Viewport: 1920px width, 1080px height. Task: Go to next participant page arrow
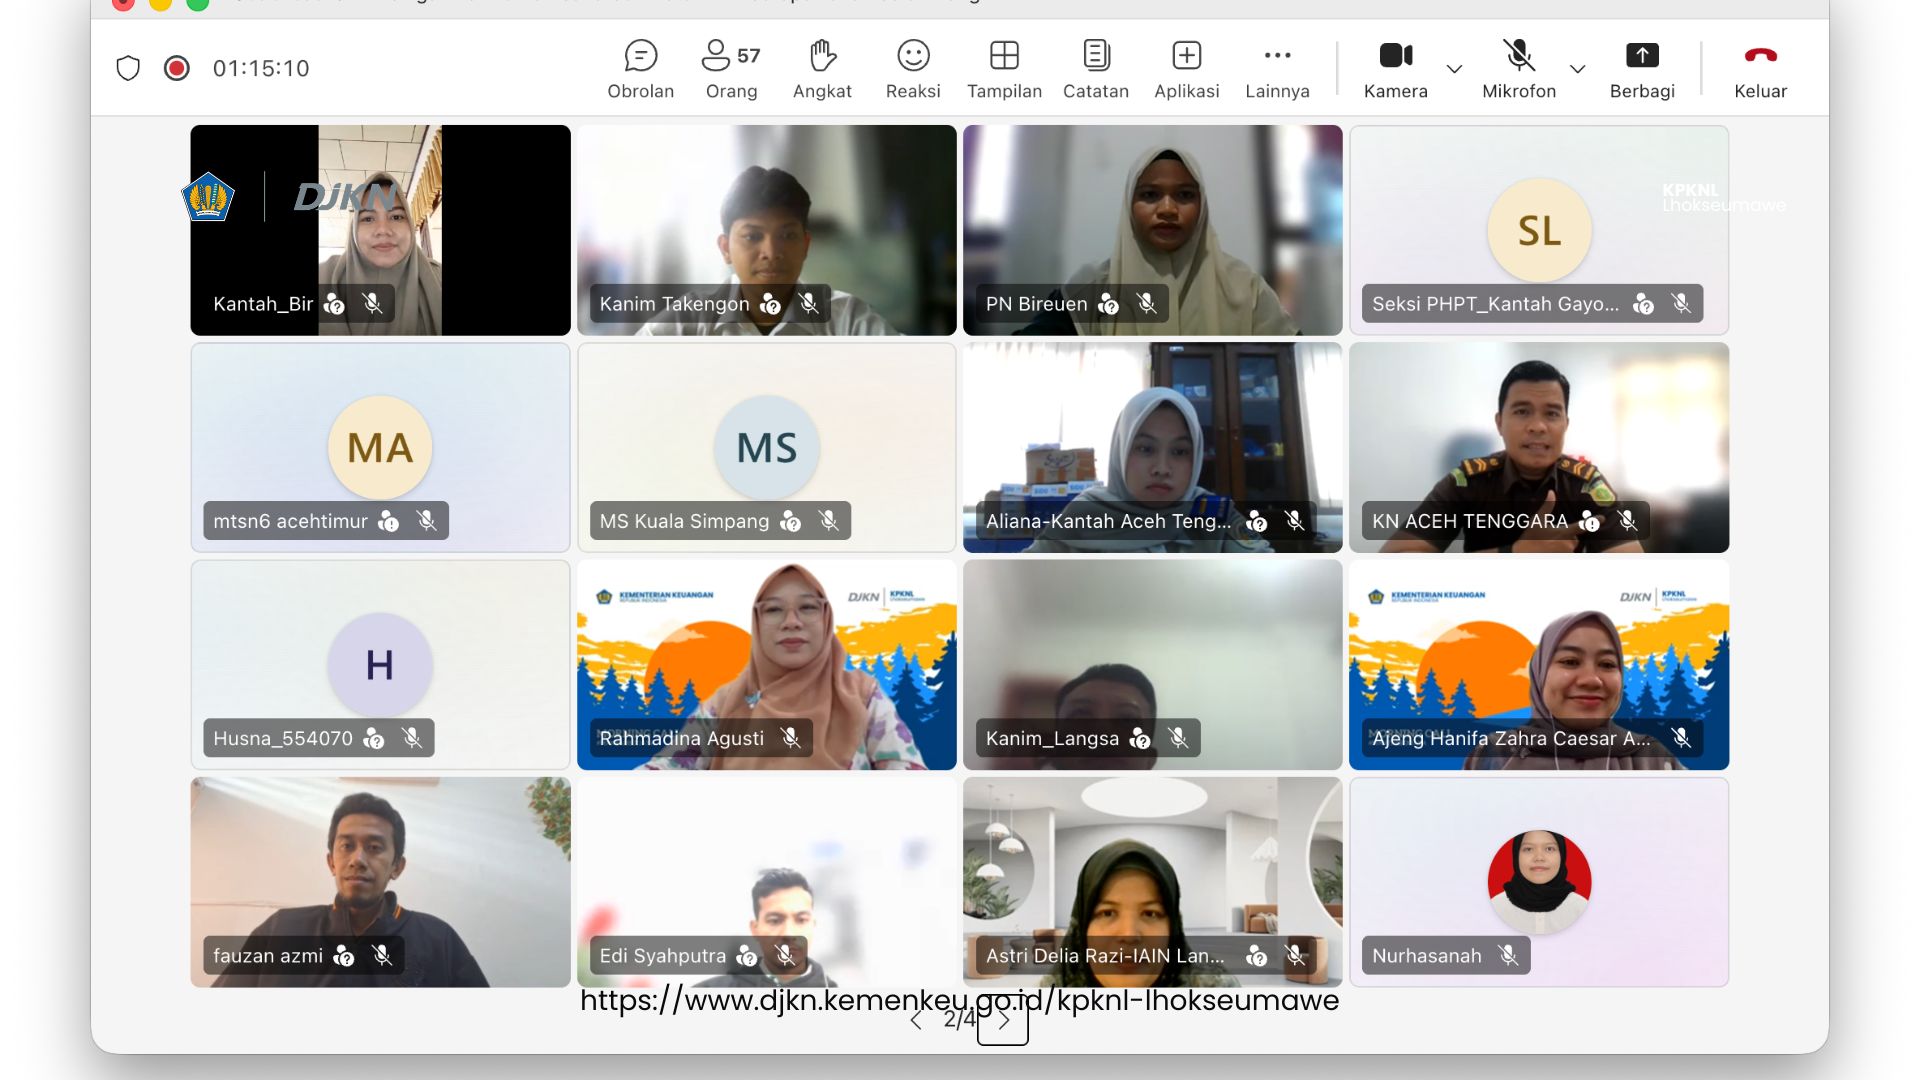point(1003,1021)
